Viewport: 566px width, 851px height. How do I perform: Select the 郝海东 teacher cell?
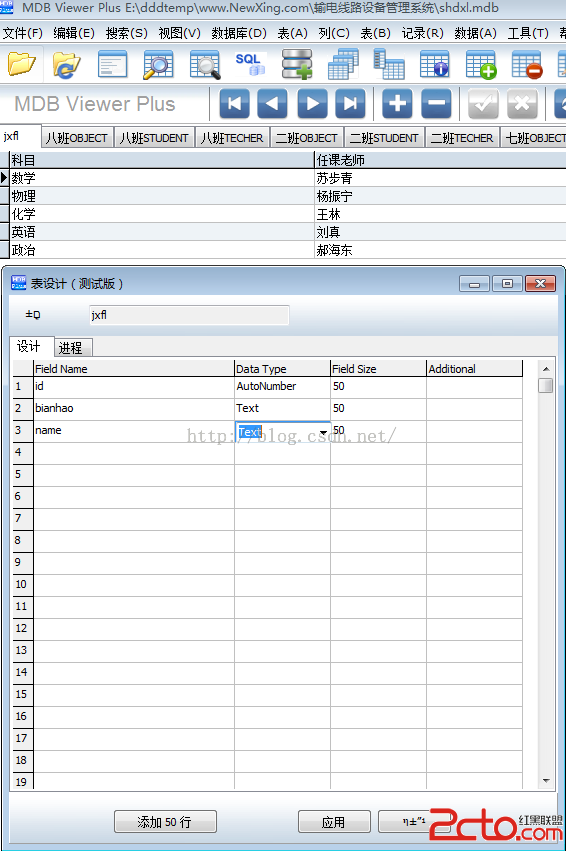click(440, 250)
